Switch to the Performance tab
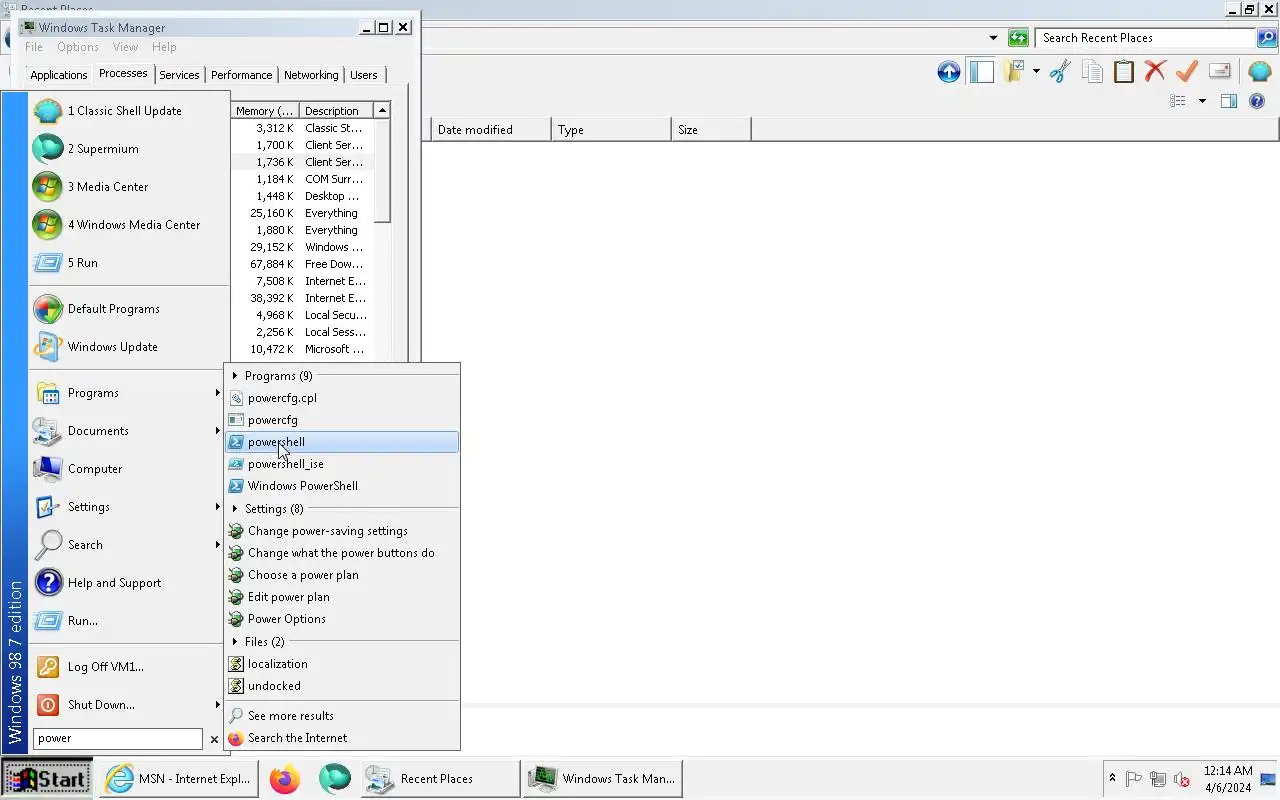This screenshot has width=1280, height=800. (x=241, y=75)
